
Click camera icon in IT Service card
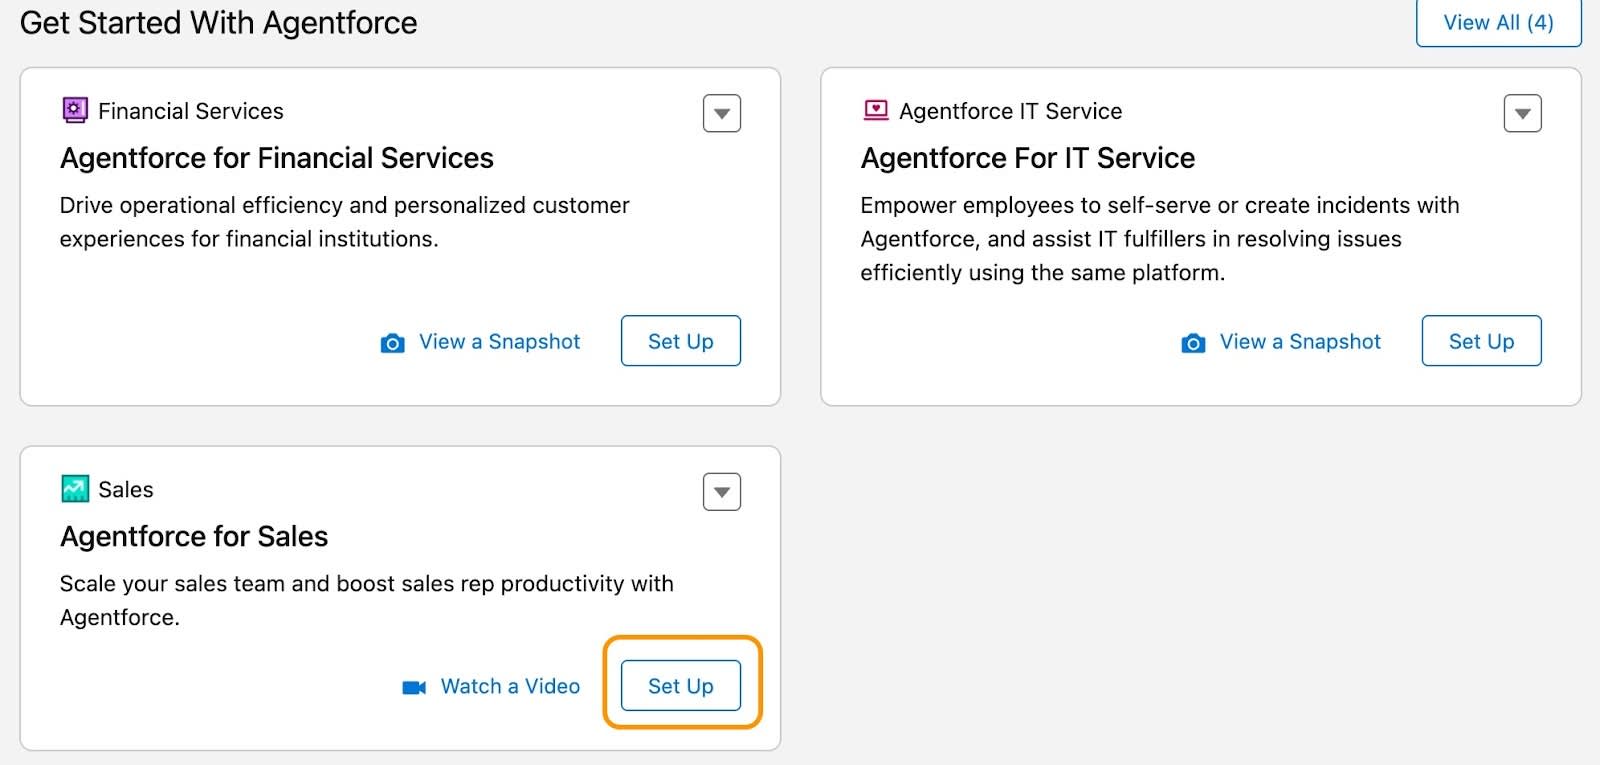click(1193, 343)
